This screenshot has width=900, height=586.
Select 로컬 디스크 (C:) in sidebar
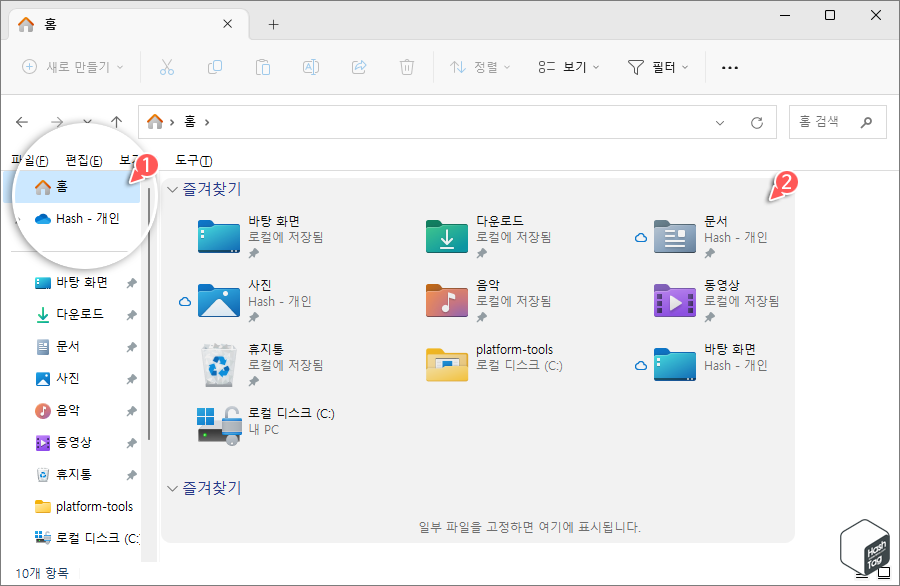point(86,538)
